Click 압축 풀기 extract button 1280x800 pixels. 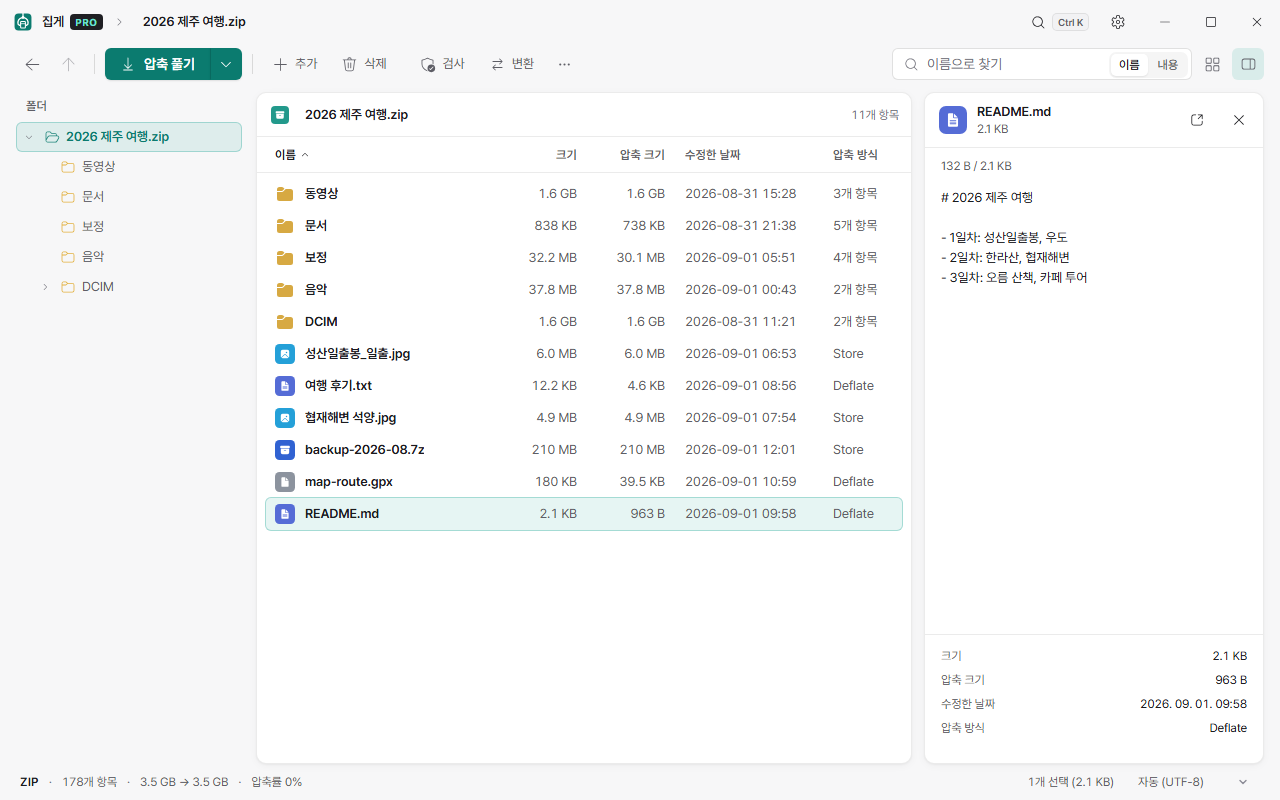[158, 64]
